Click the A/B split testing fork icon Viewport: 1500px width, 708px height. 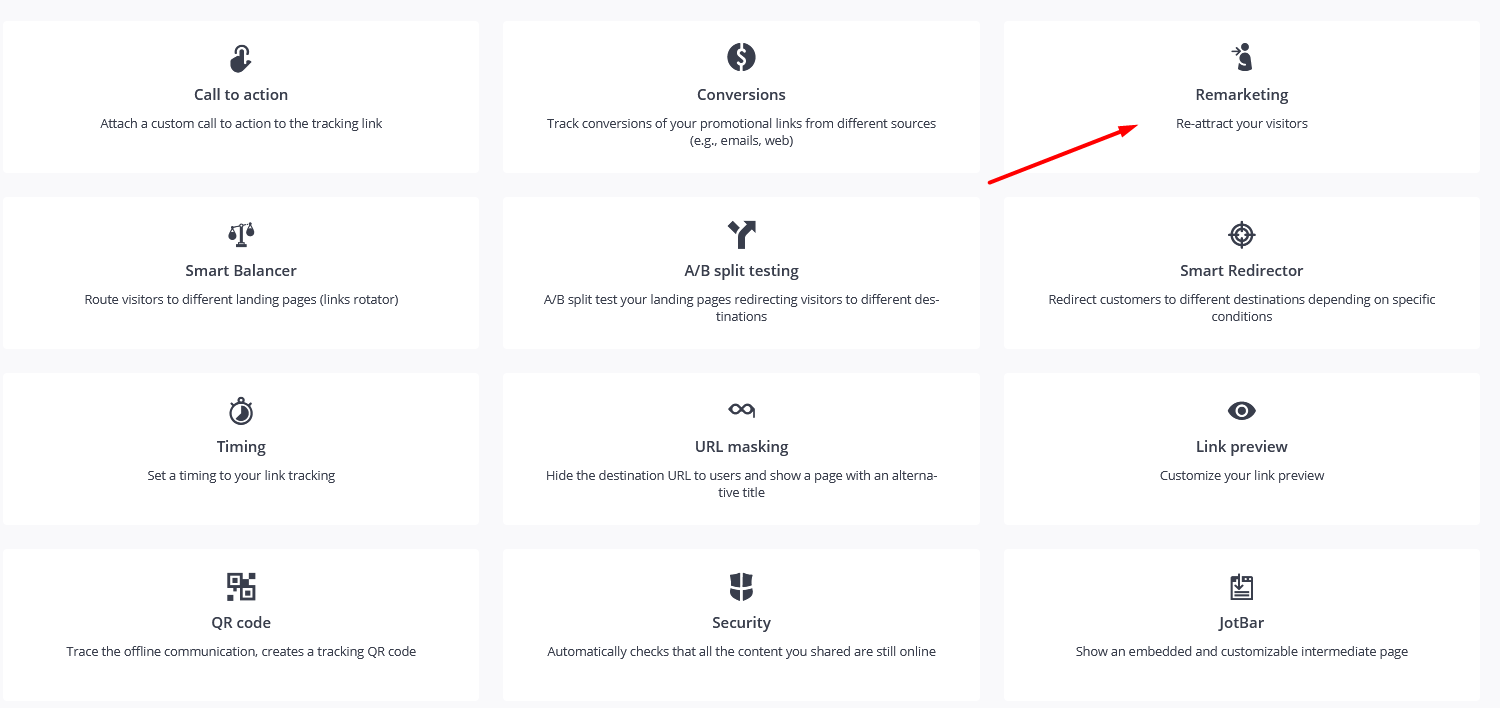(x=741, y=234)
